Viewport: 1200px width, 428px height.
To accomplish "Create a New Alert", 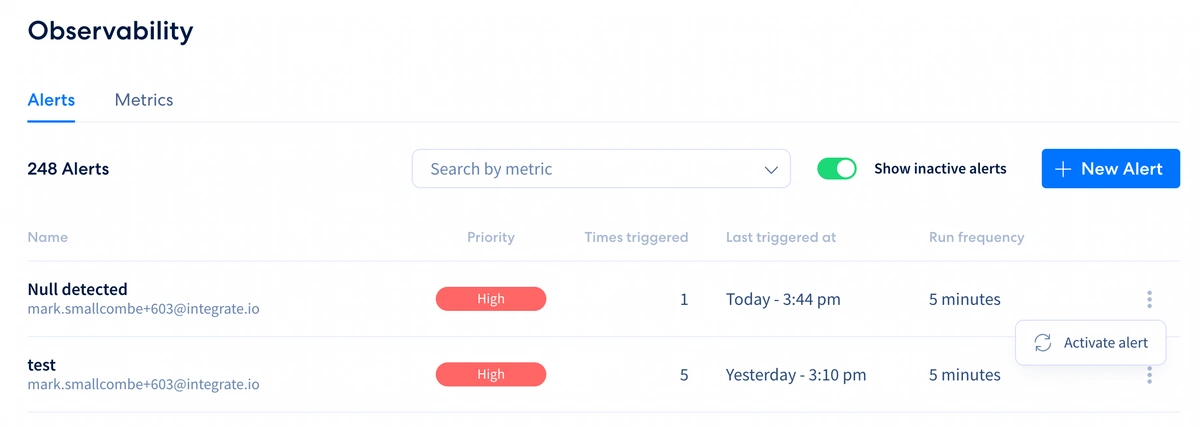I will (1110, 169).
